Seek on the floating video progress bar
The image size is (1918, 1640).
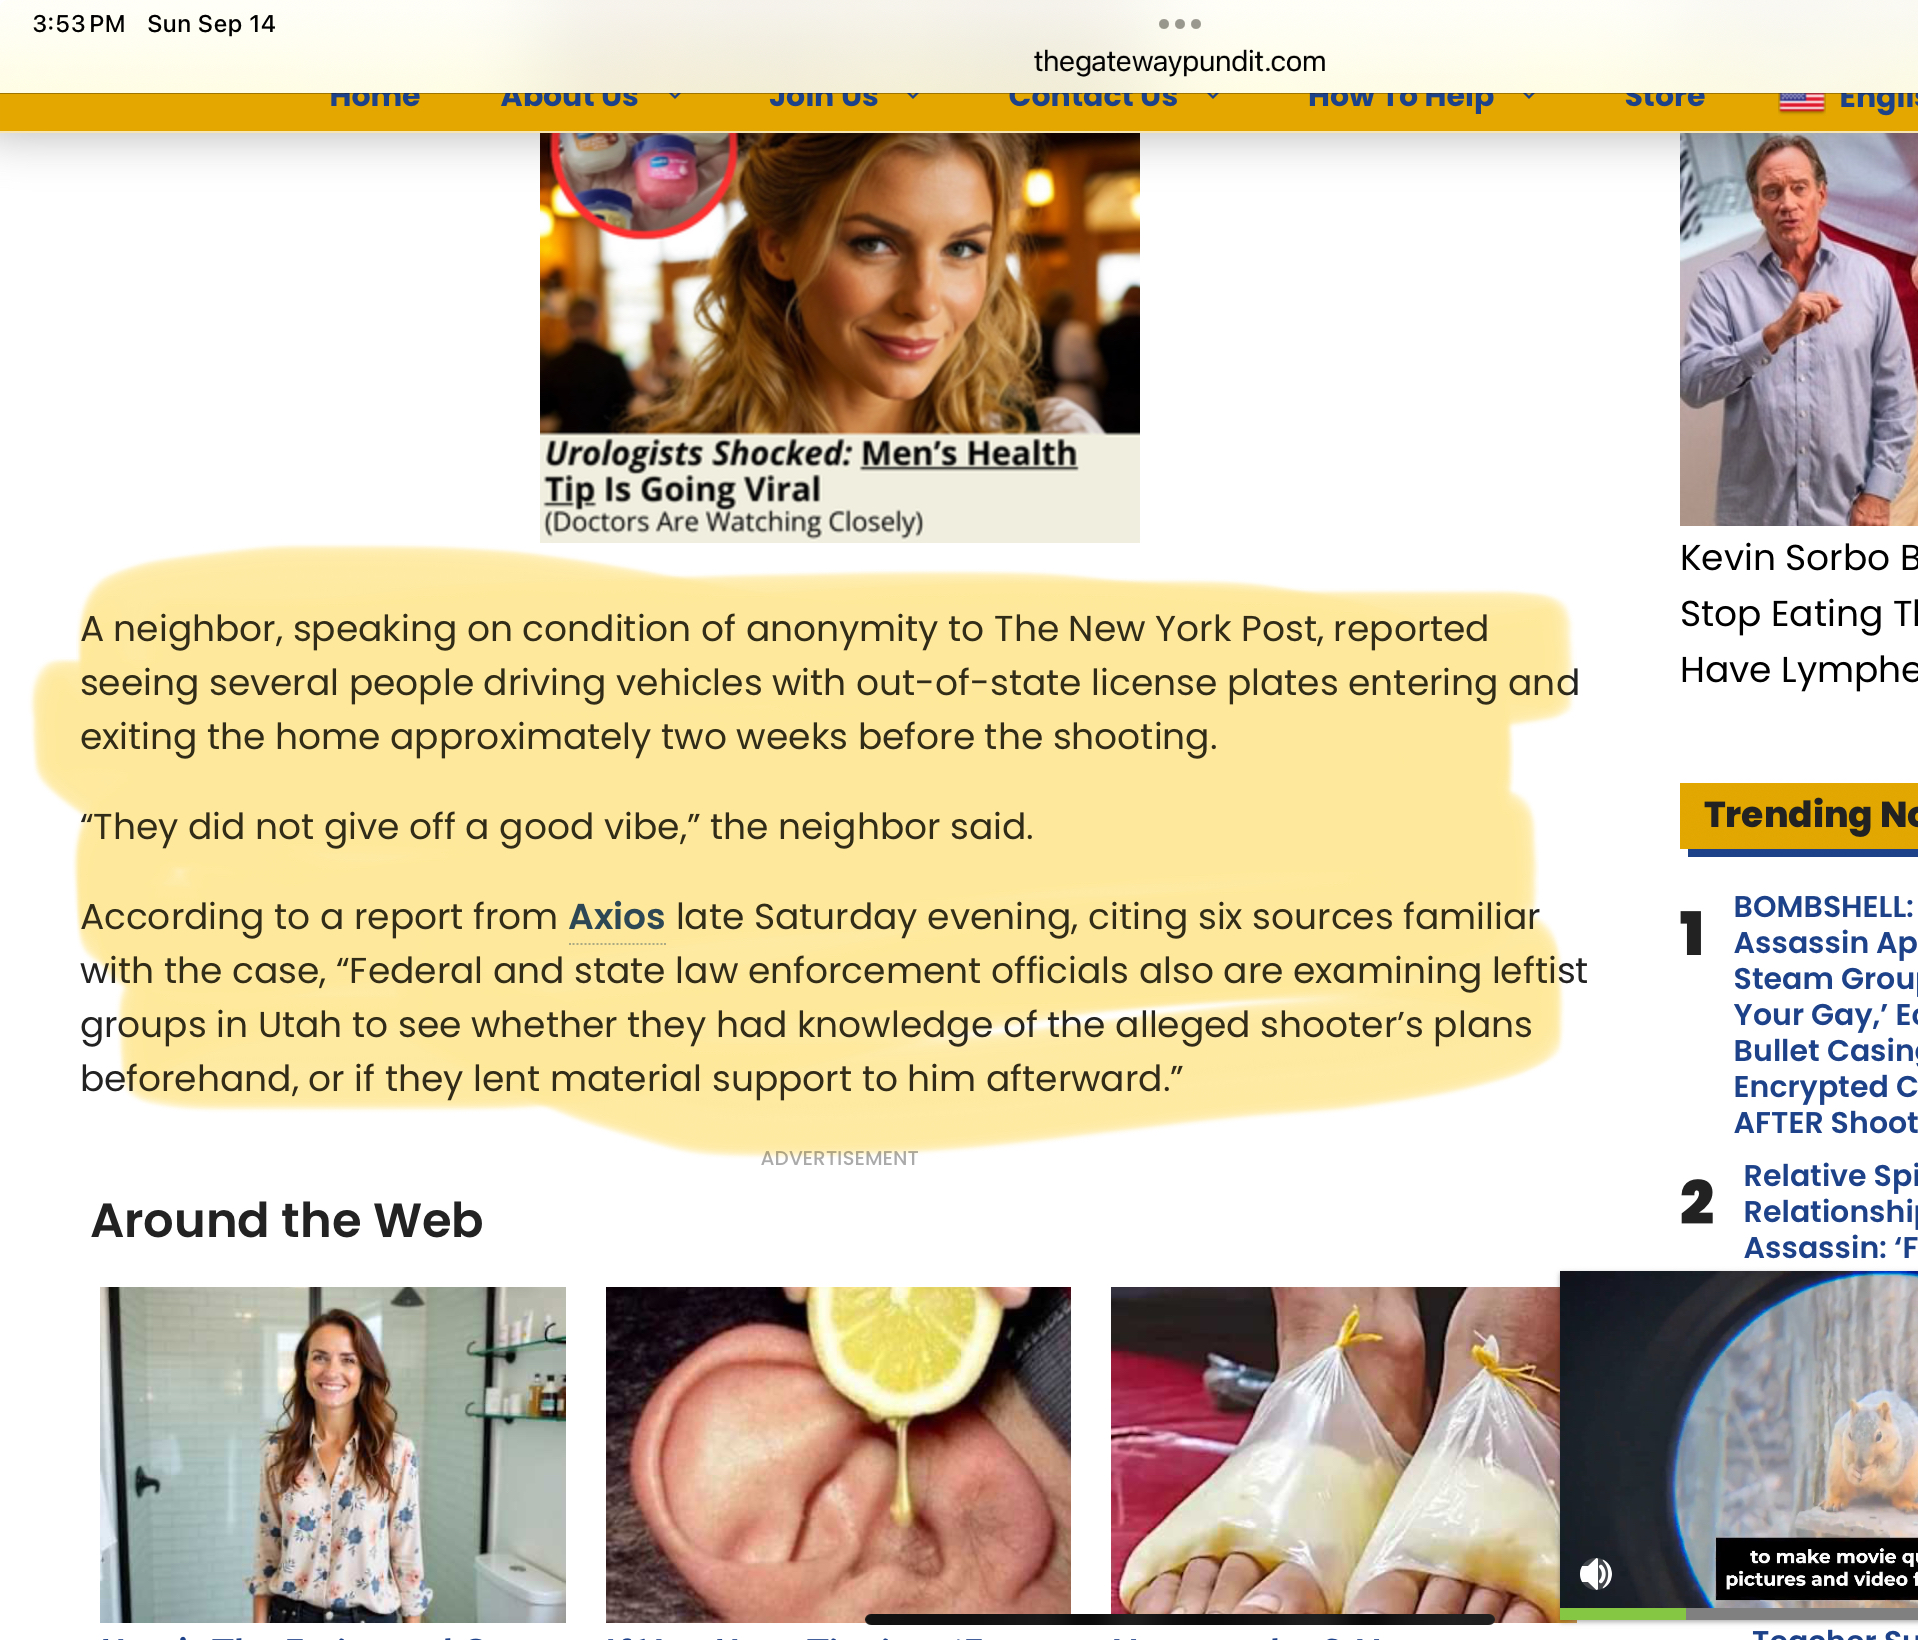[x=1739, y=1613]
